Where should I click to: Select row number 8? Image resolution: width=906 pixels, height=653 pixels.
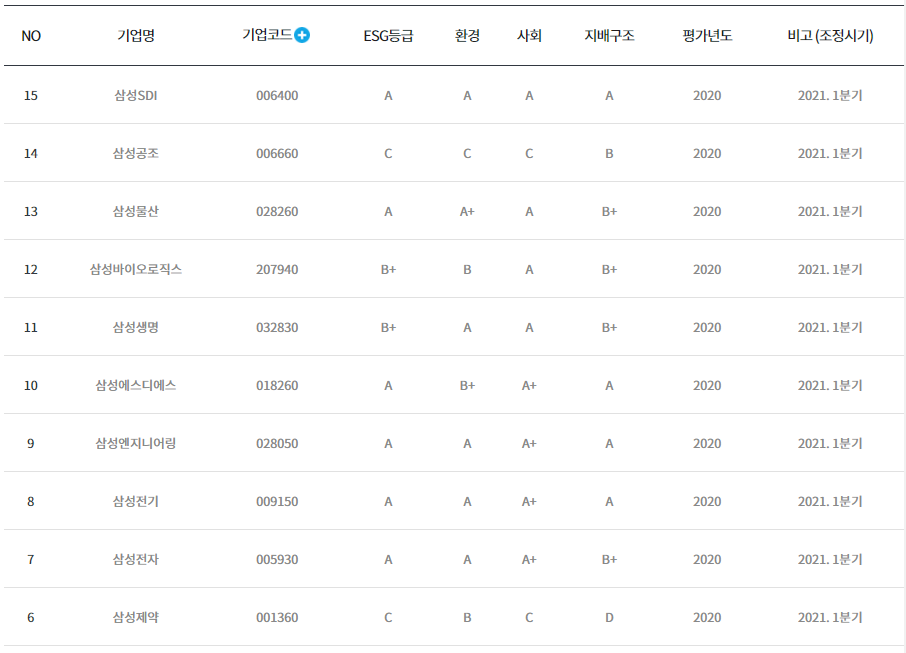[x=31, y=502]
